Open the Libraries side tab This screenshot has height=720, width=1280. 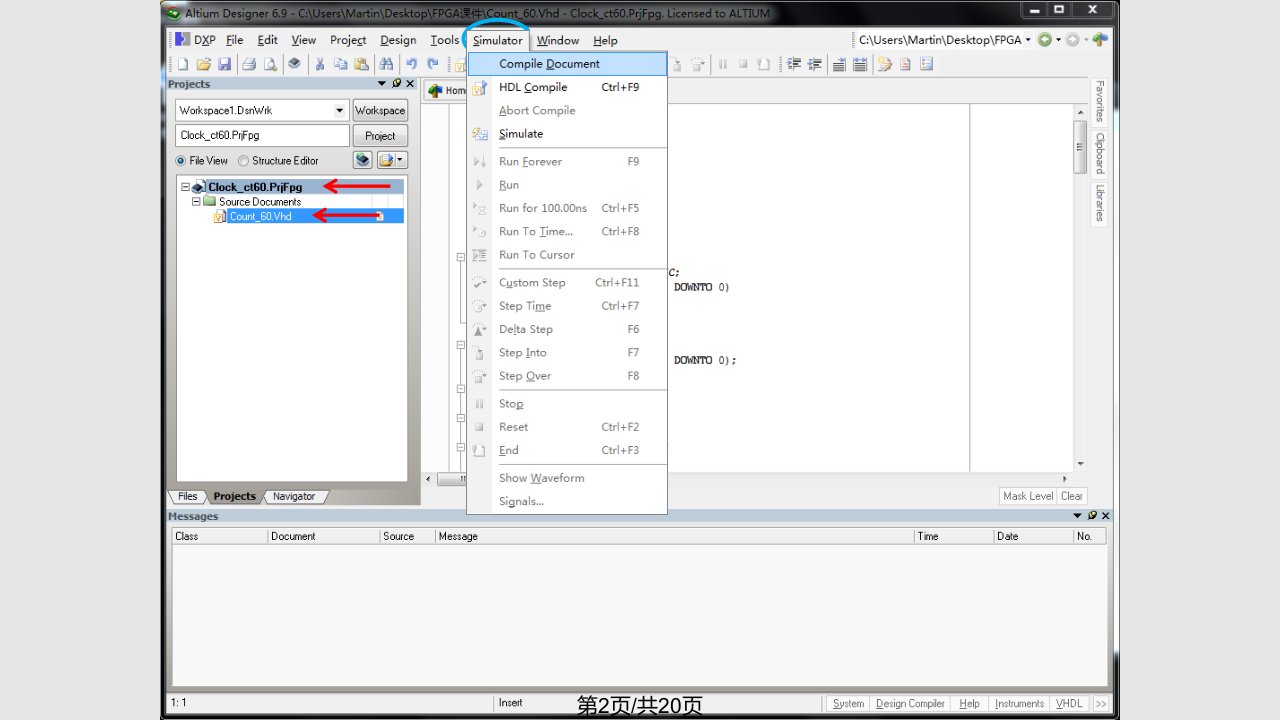tap(1099, 203)
